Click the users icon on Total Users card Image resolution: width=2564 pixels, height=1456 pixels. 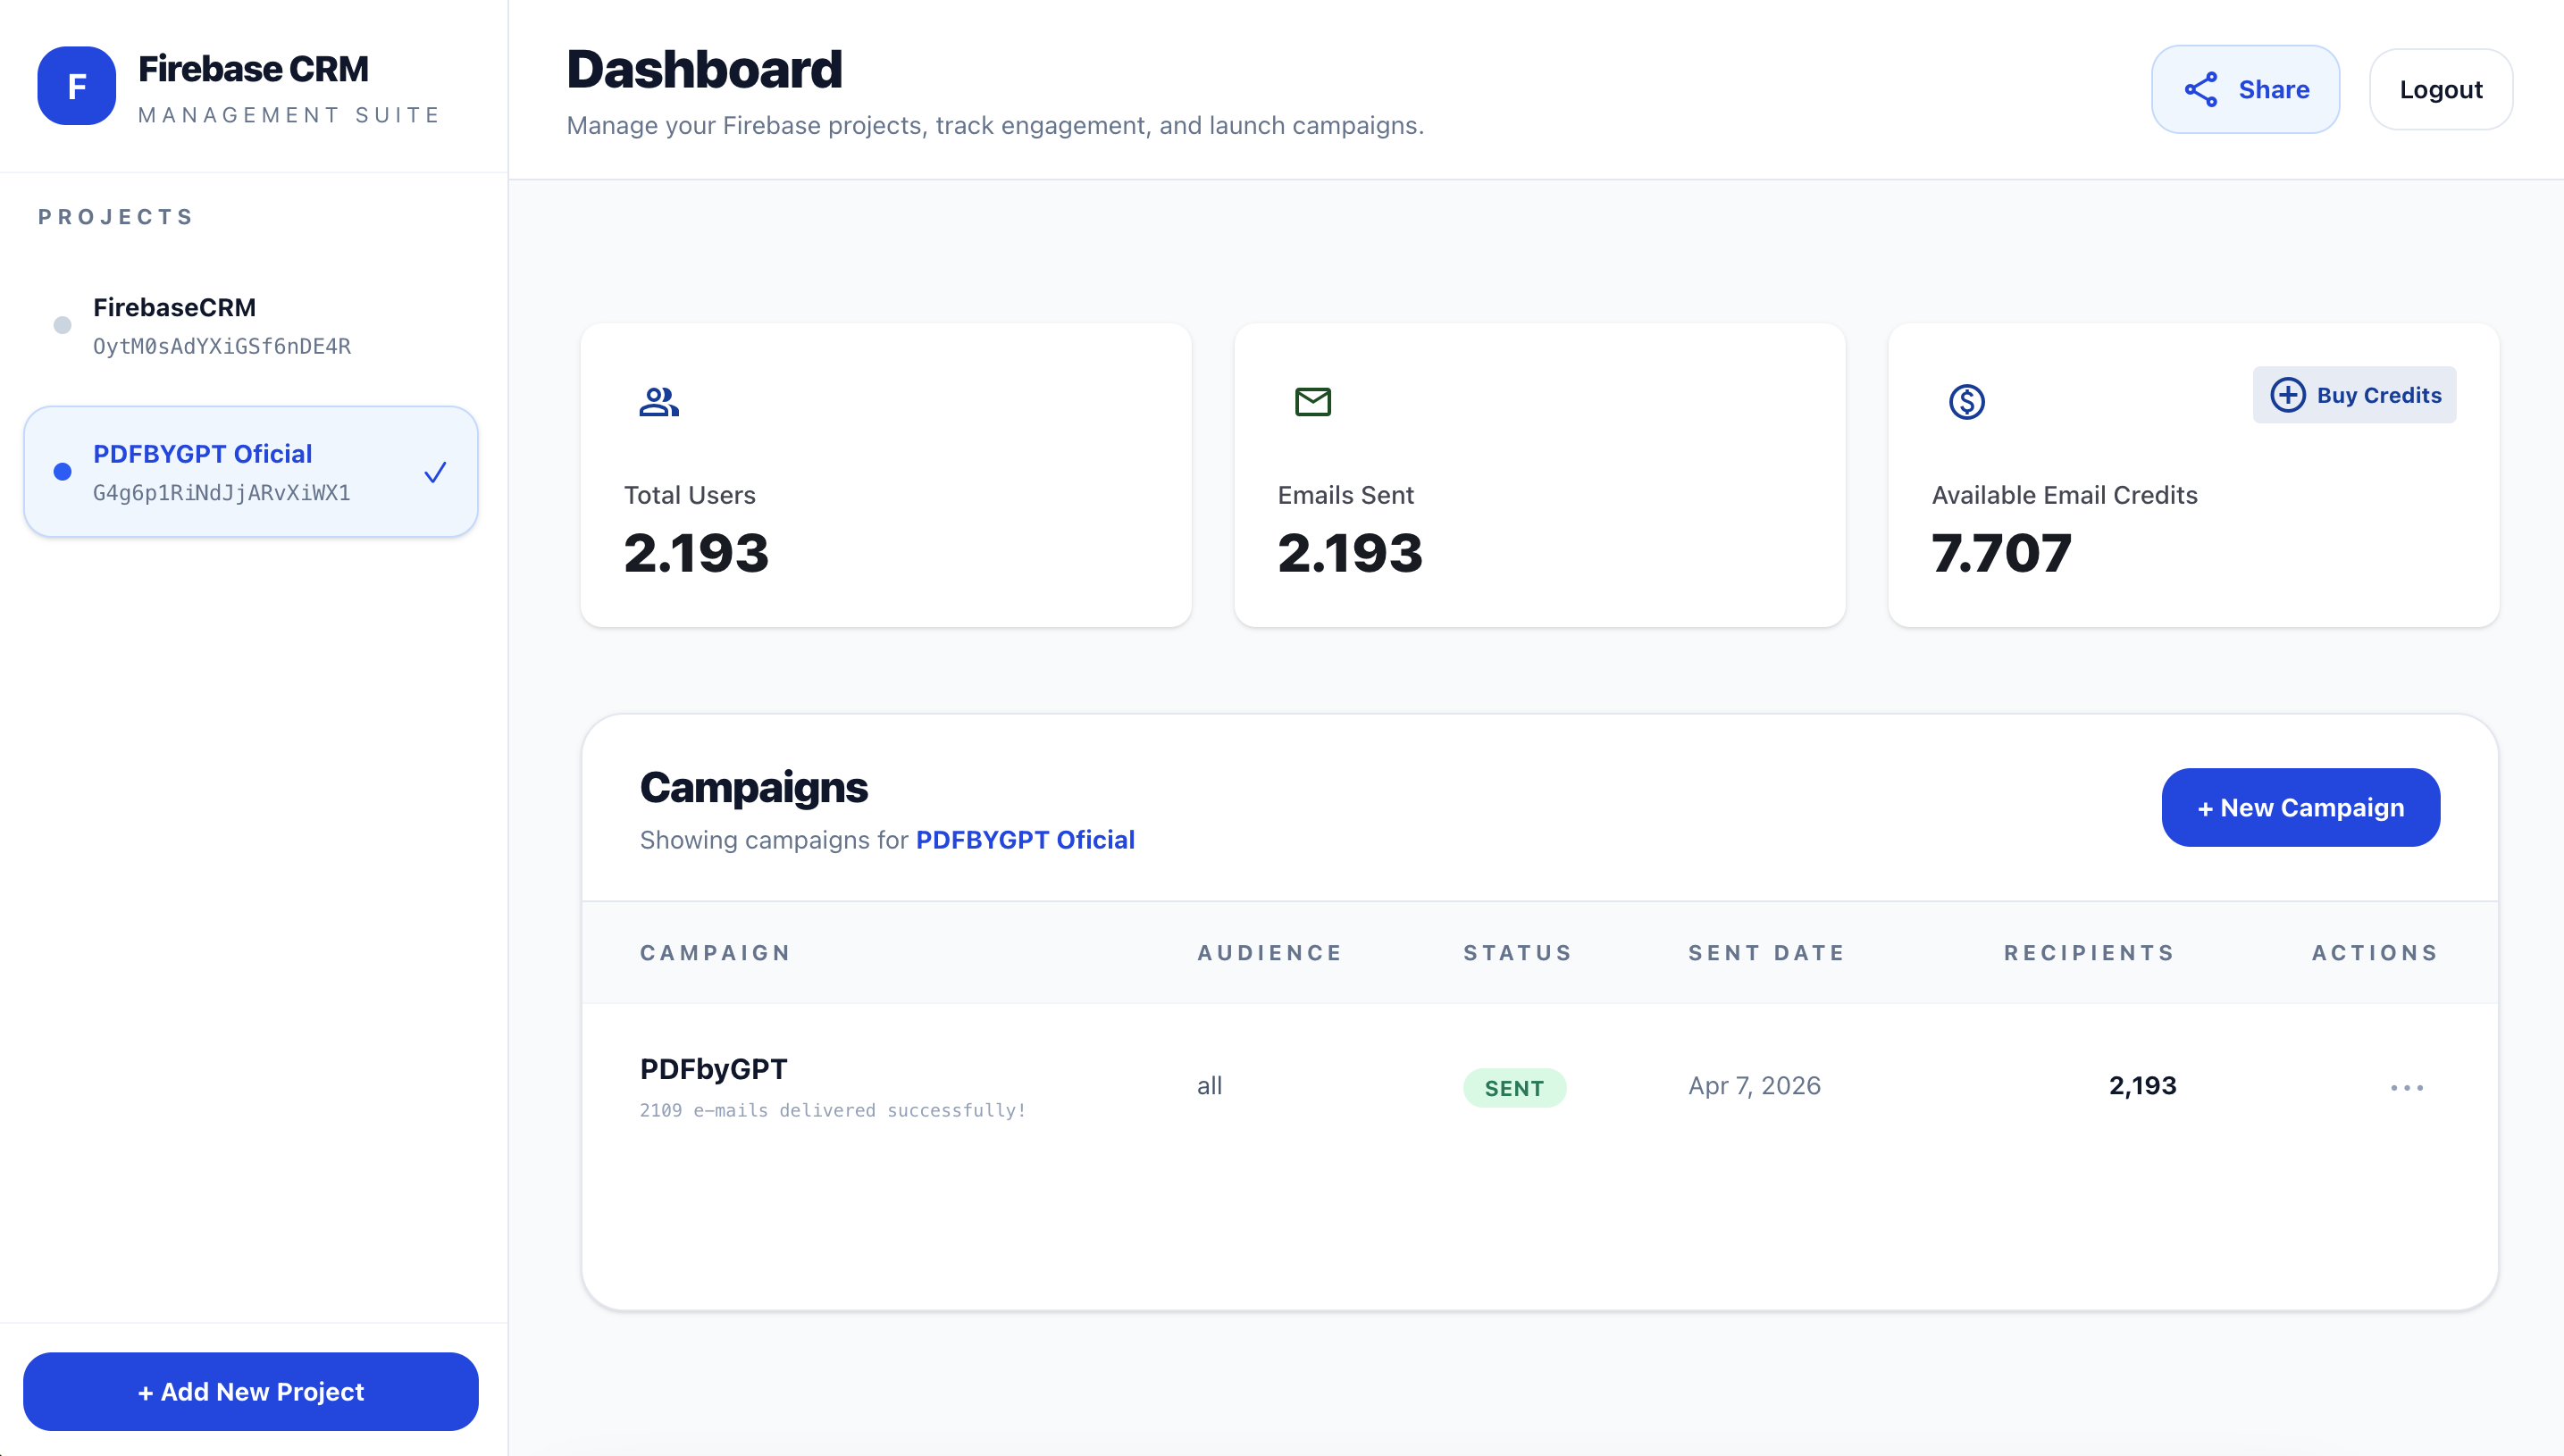[x=659, y=402]
